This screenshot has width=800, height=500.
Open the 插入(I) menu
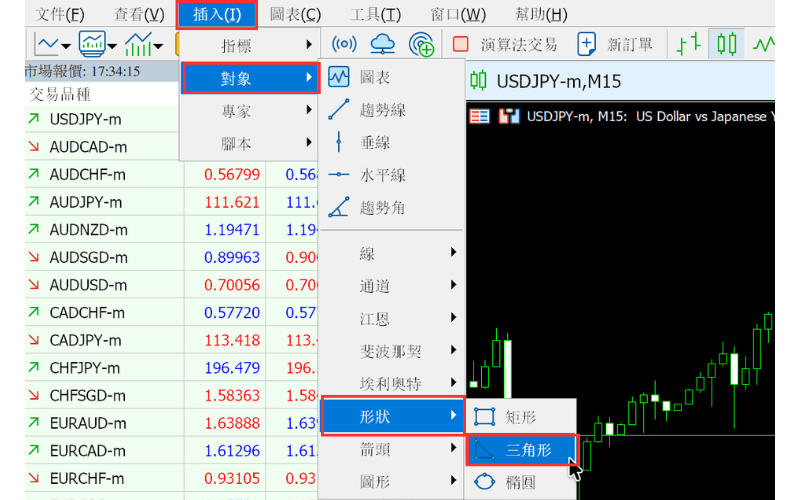217,14
